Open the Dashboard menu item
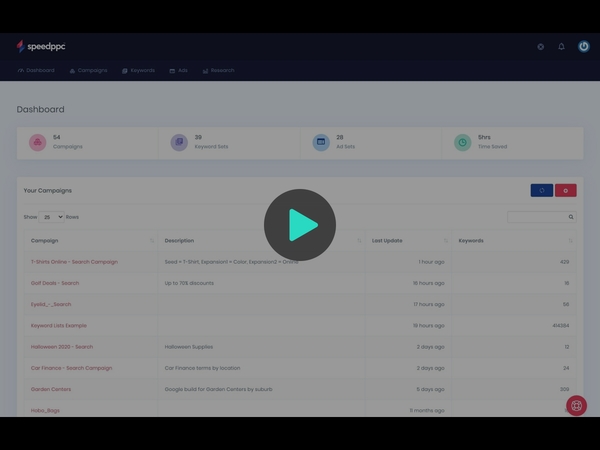The height and width of the screenshot is (450, 600). pyautogui.click(x=36, y=70)
